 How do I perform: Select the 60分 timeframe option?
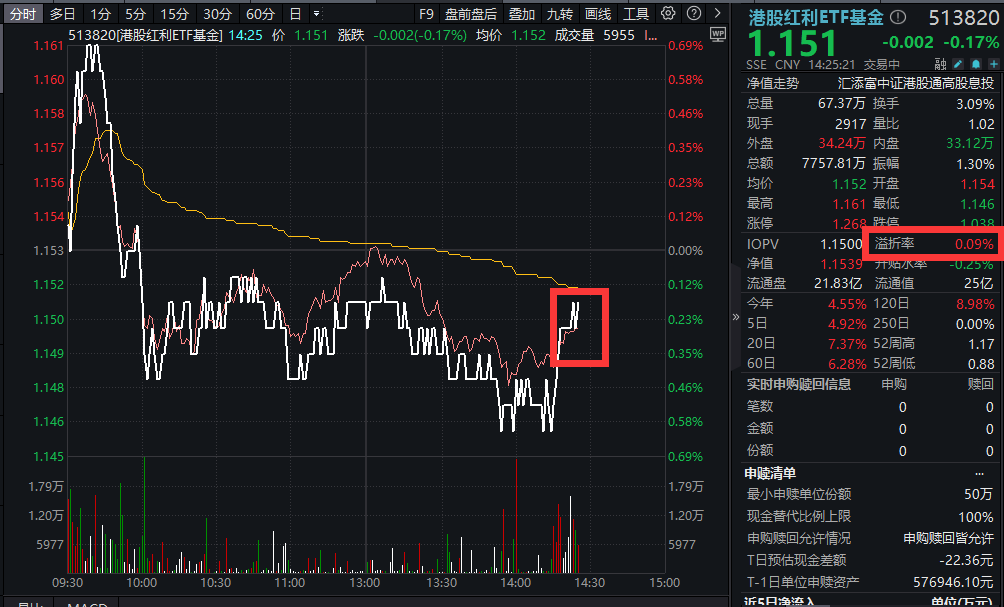259,14
